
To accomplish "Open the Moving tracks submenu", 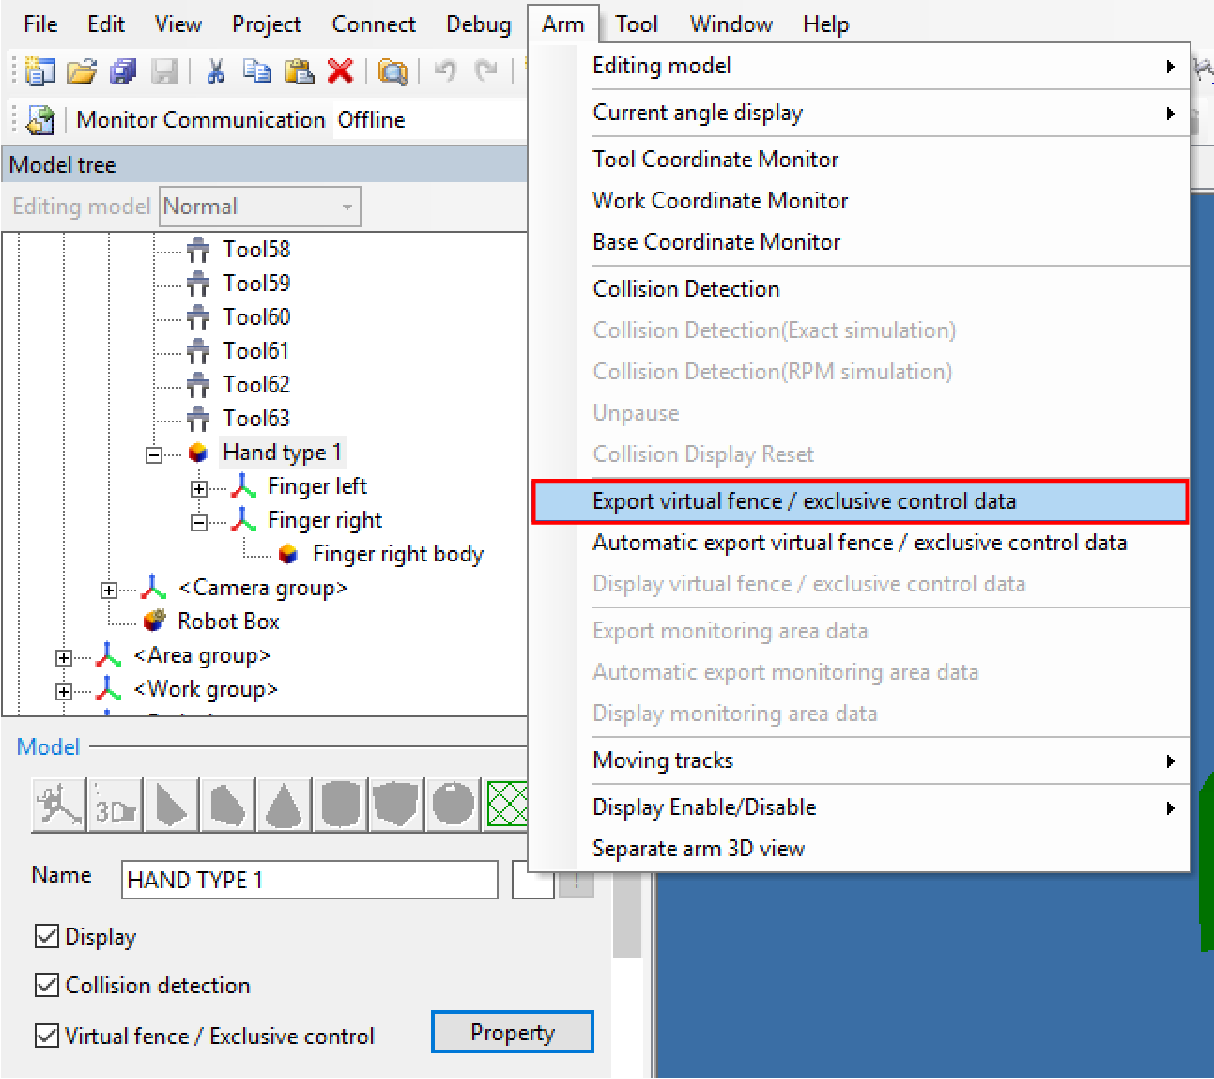I will point(662,760).
